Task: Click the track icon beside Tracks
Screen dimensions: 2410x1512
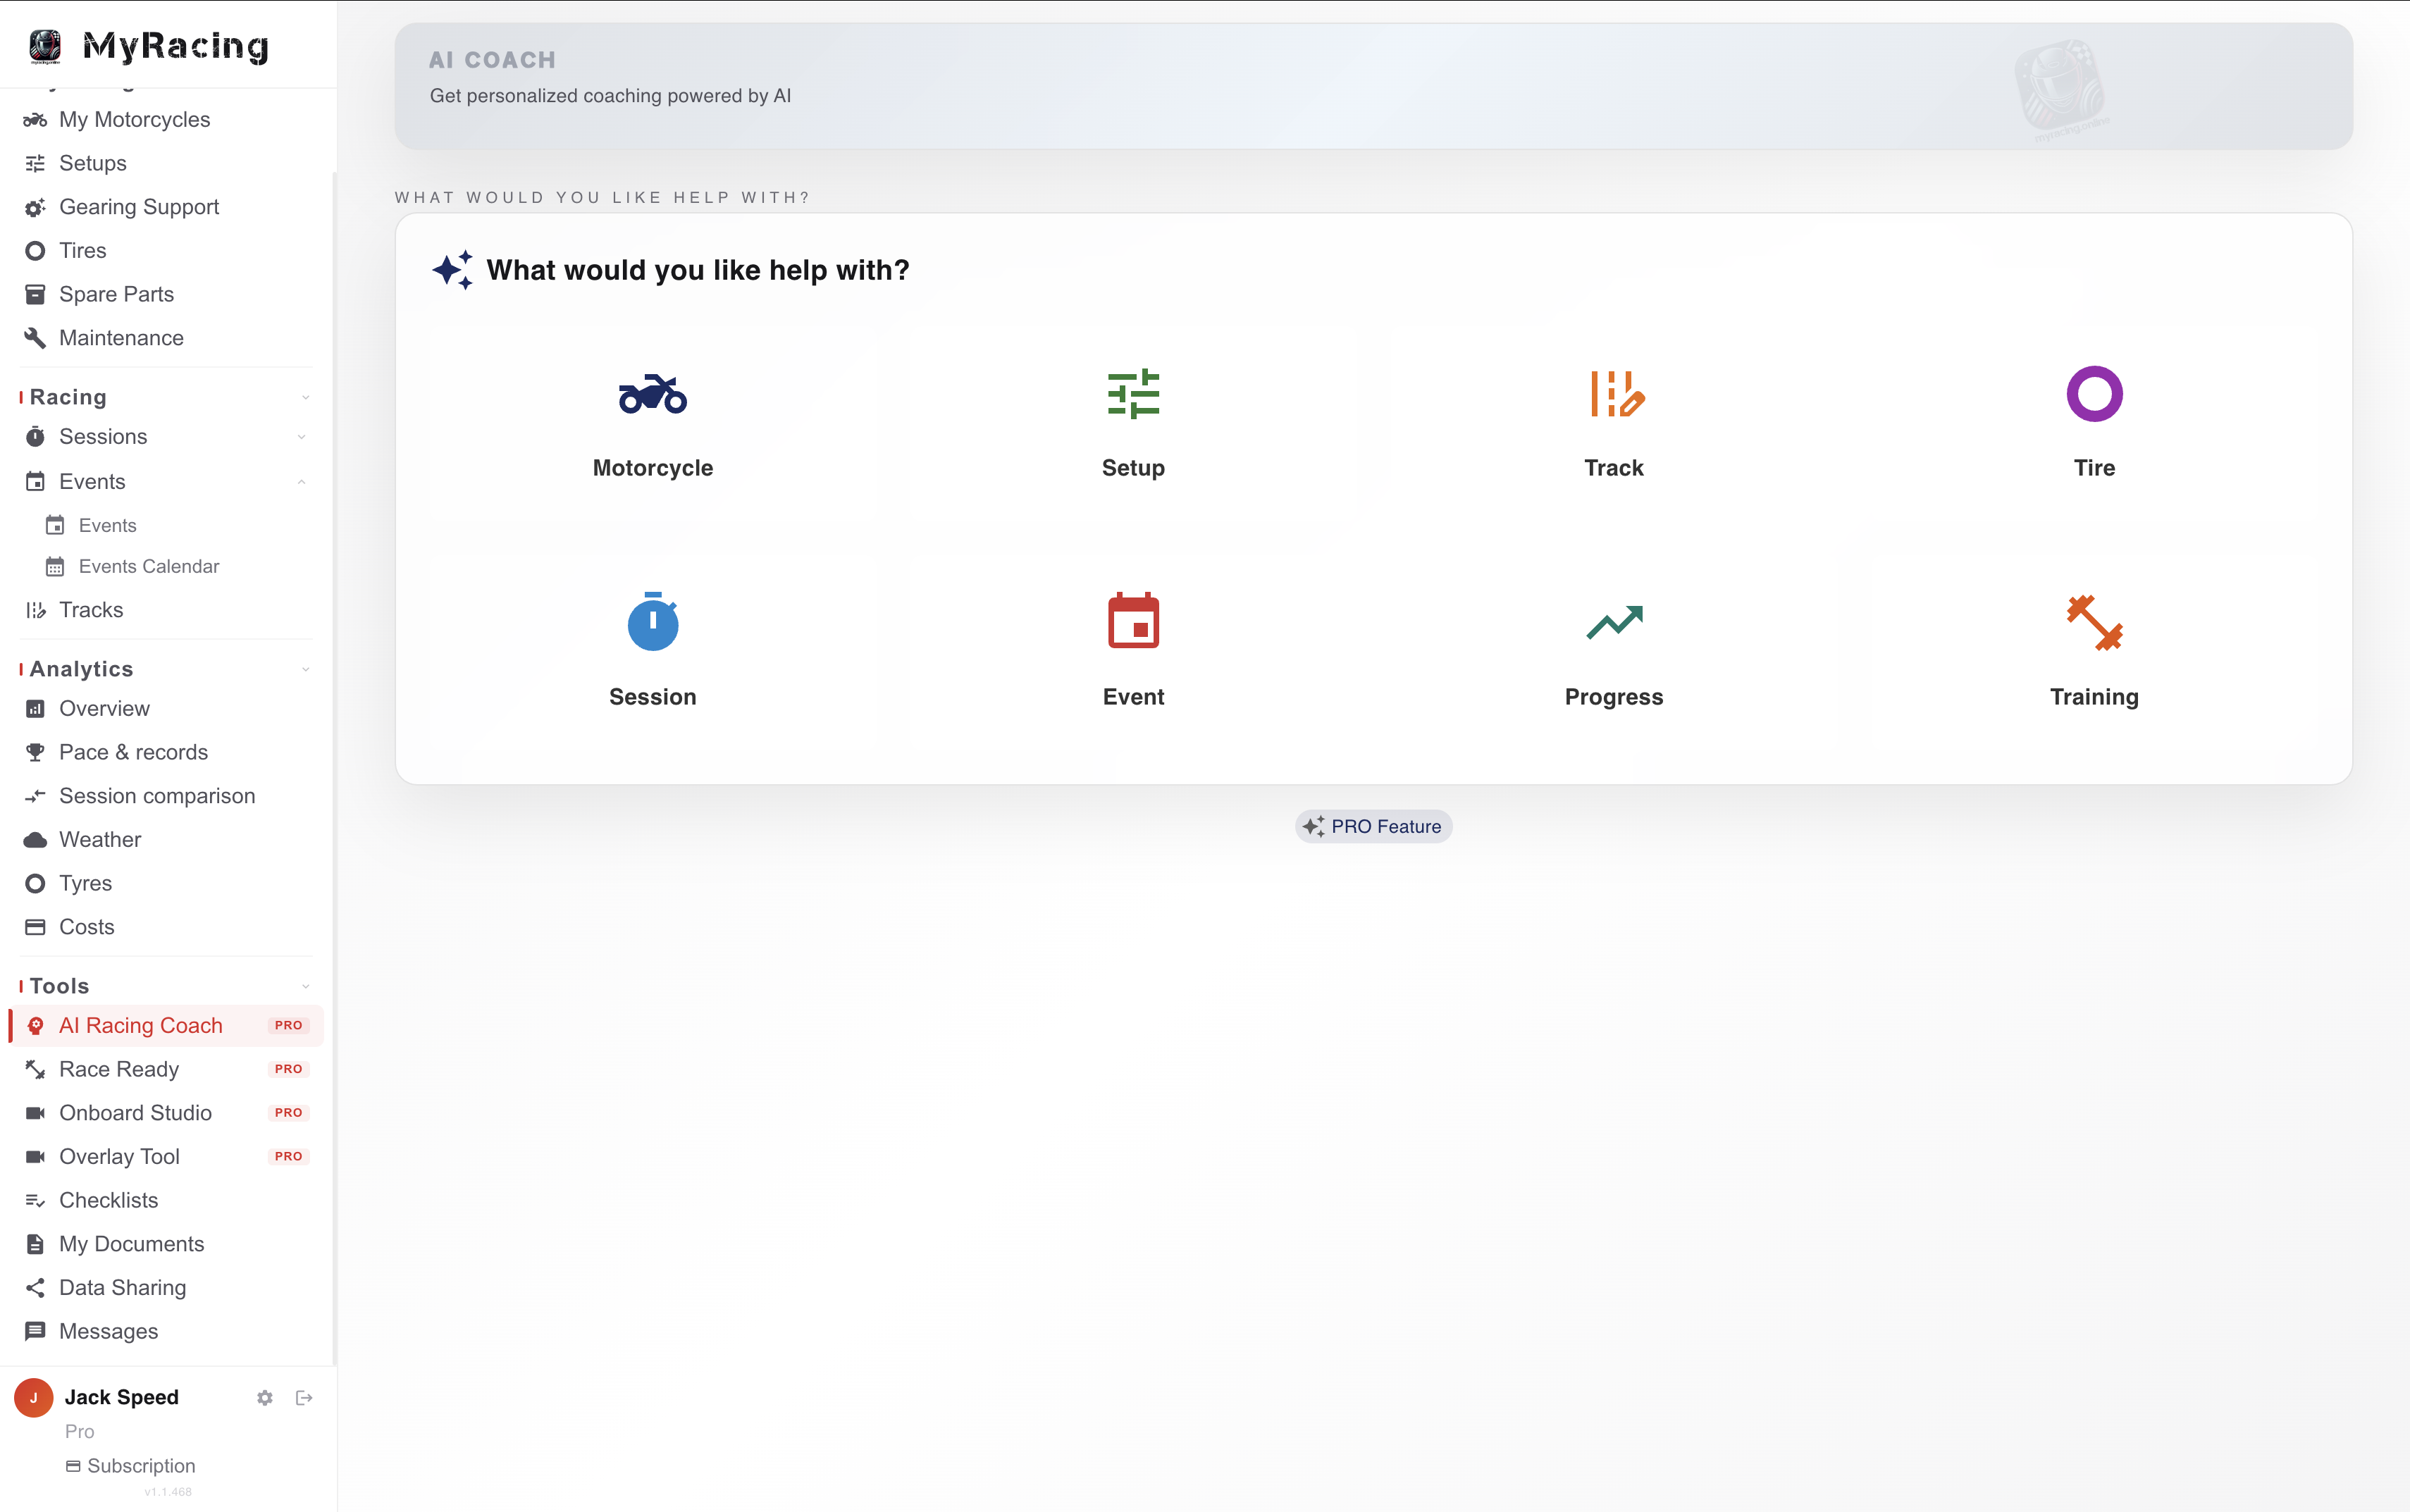Action: coord(35,610)
